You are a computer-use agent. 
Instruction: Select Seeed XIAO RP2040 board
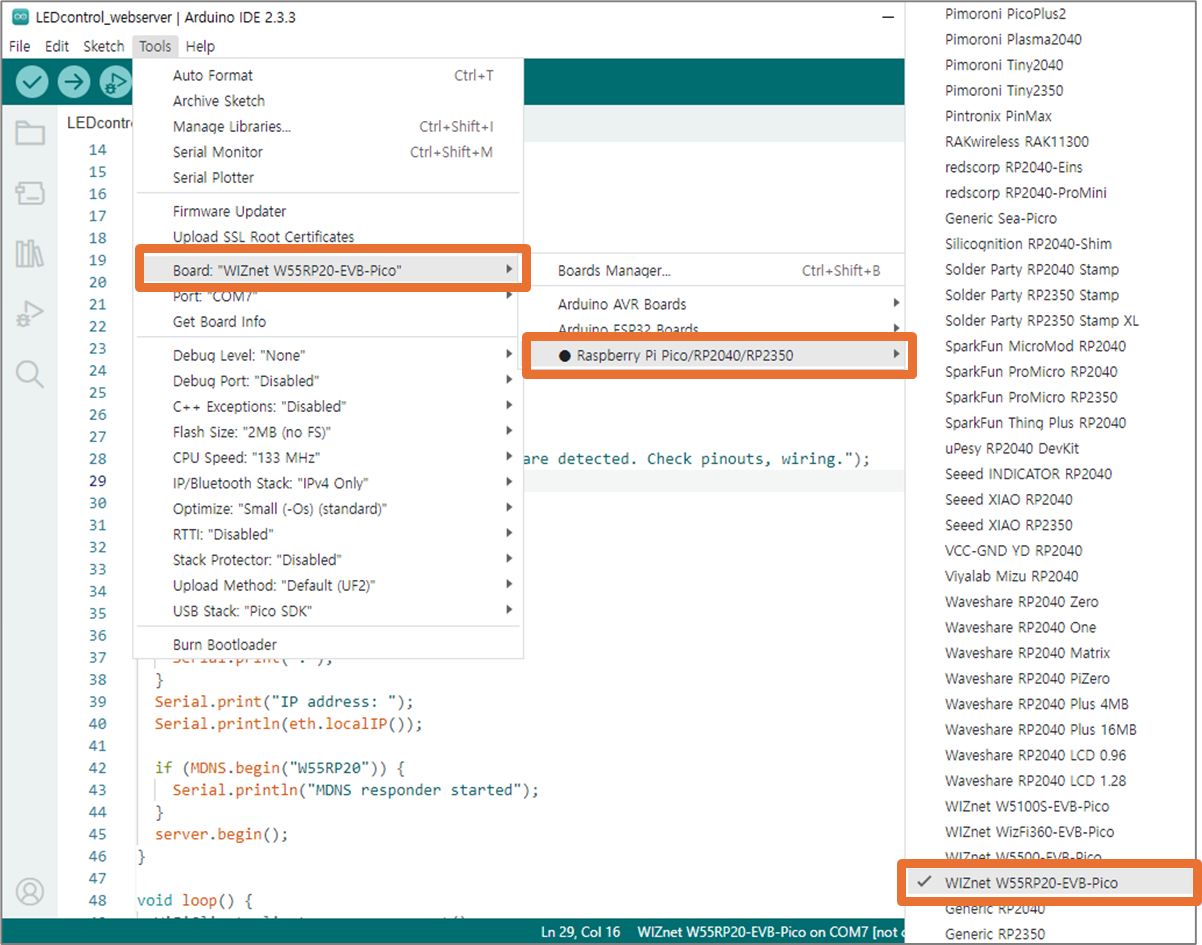click(1049, 499)
